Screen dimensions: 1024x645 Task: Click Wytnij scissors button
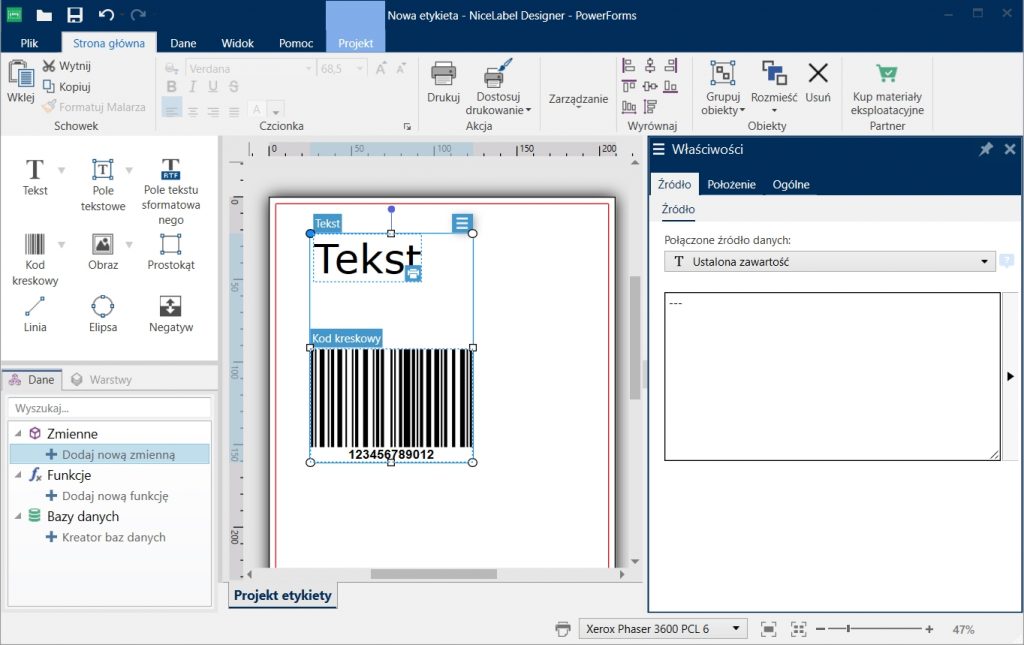[x=67, y=66]
